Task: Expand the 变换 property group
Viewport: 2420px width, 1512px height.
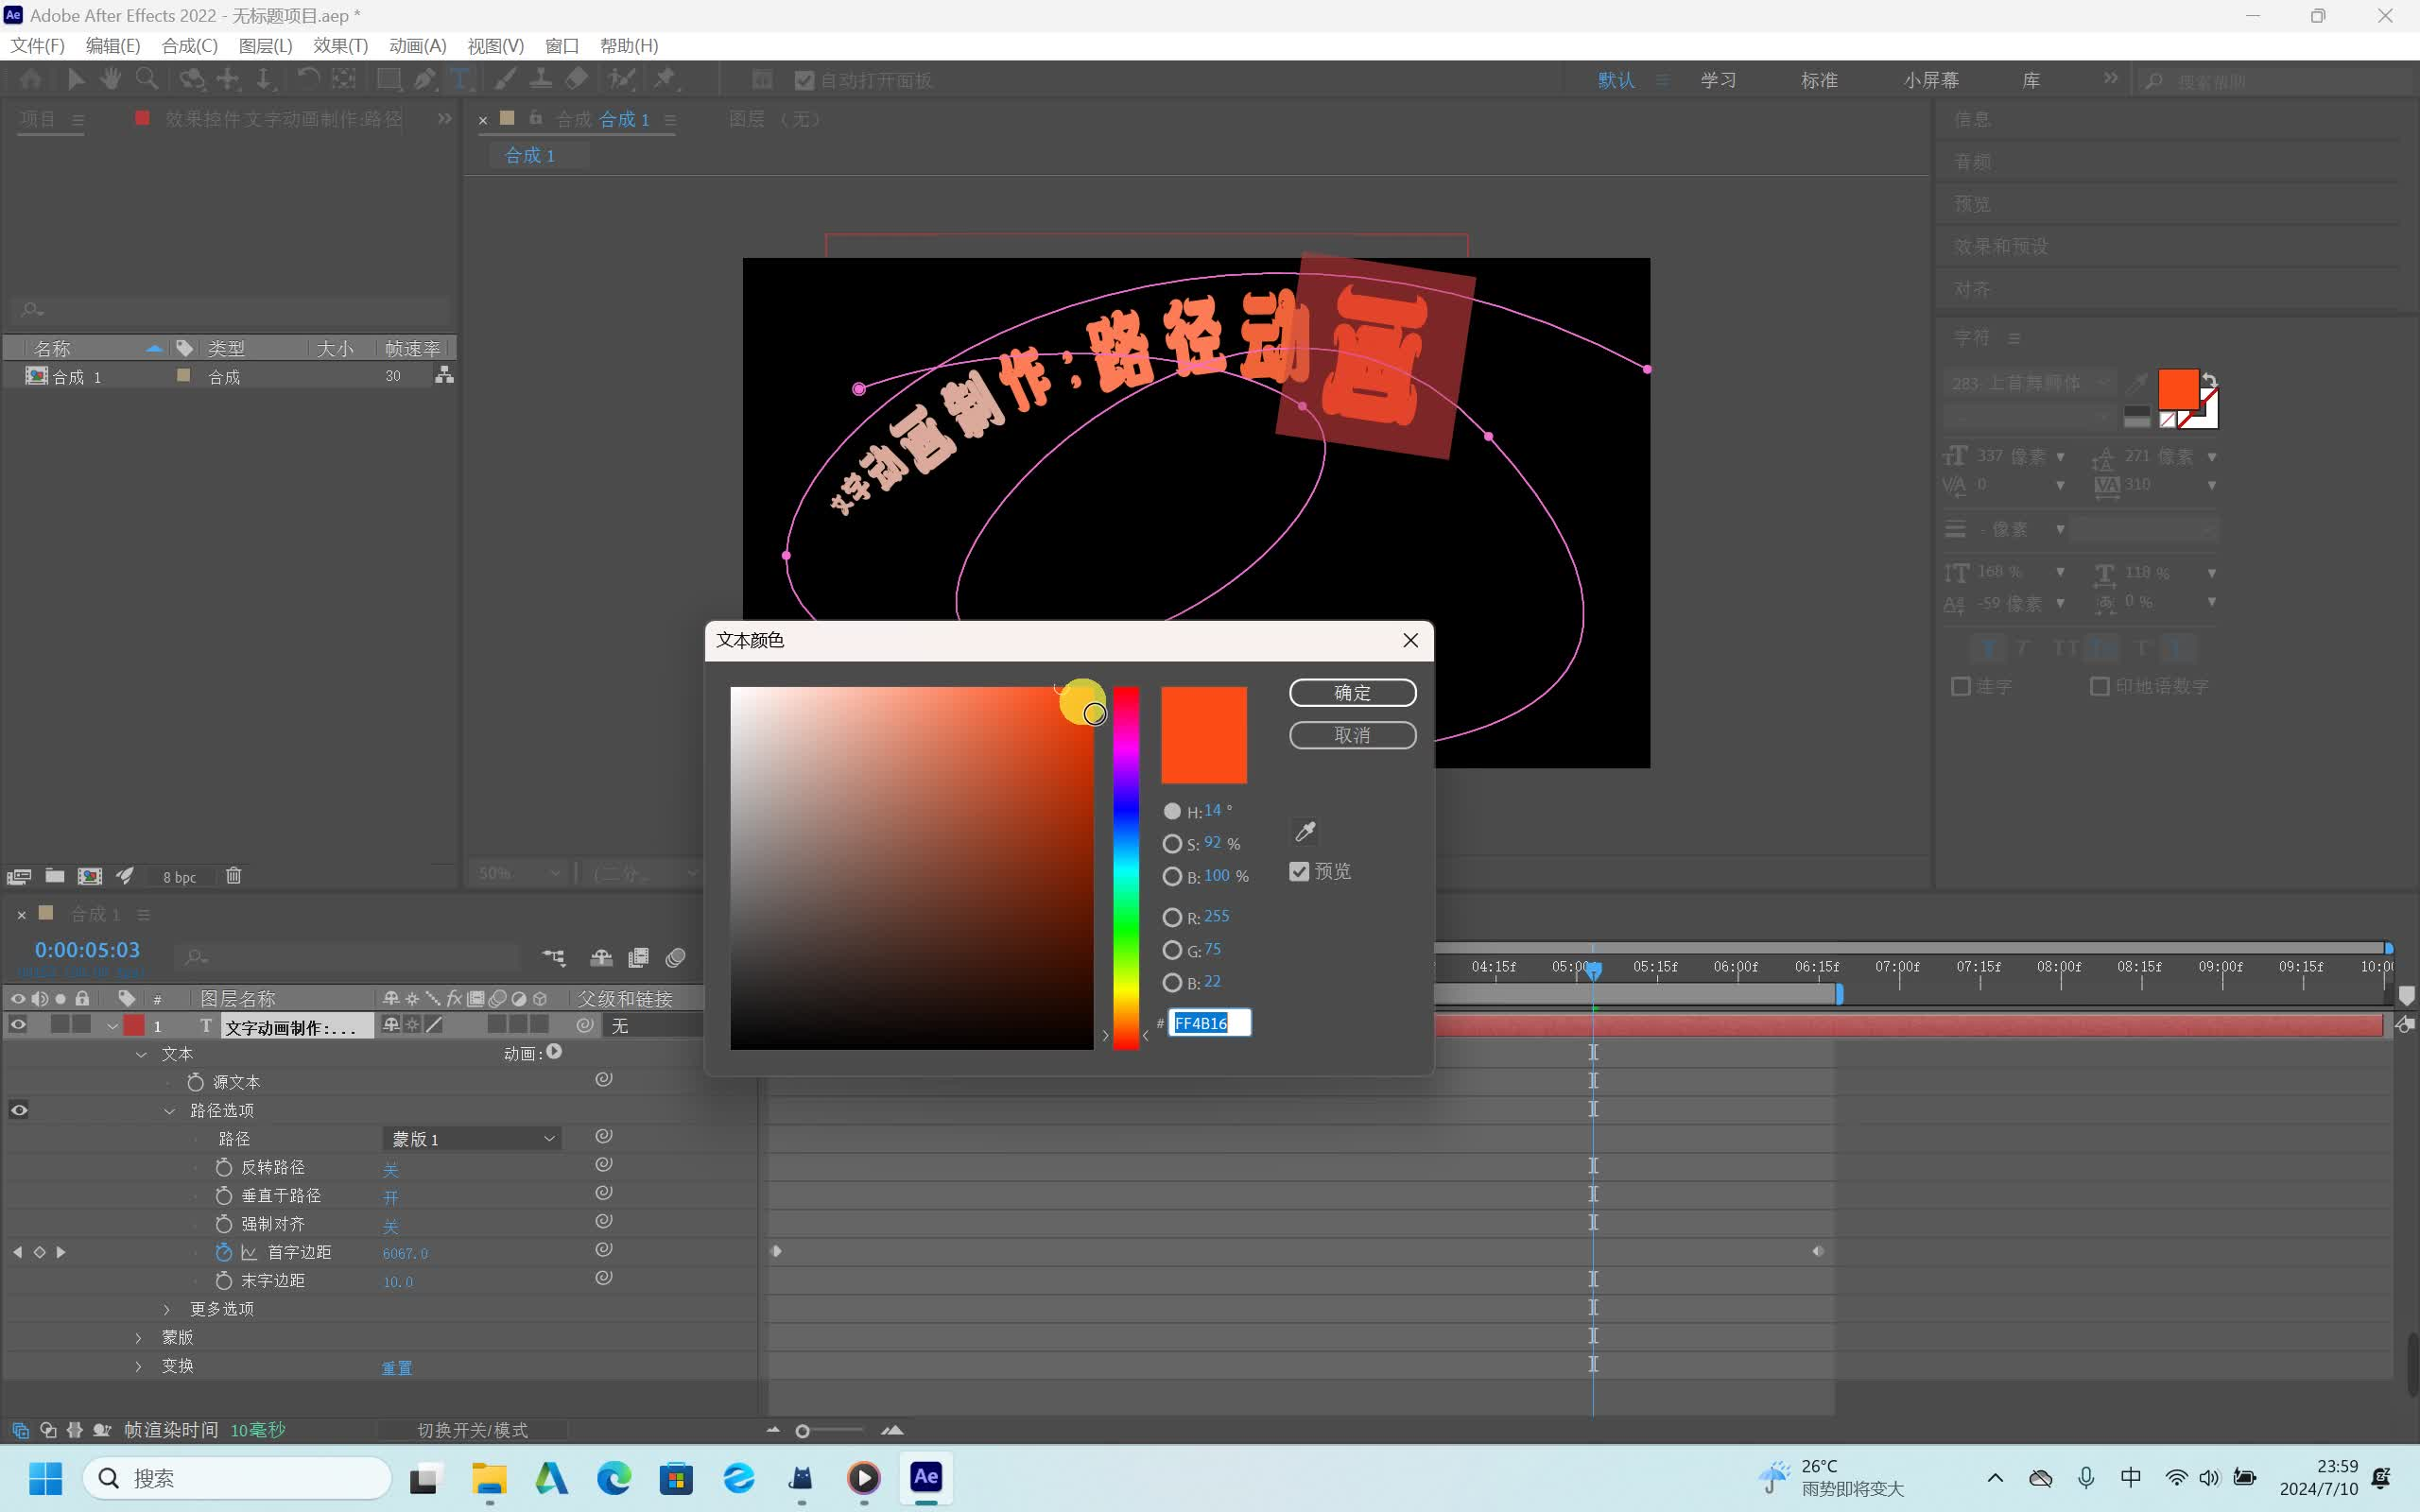Action: 139,1366
